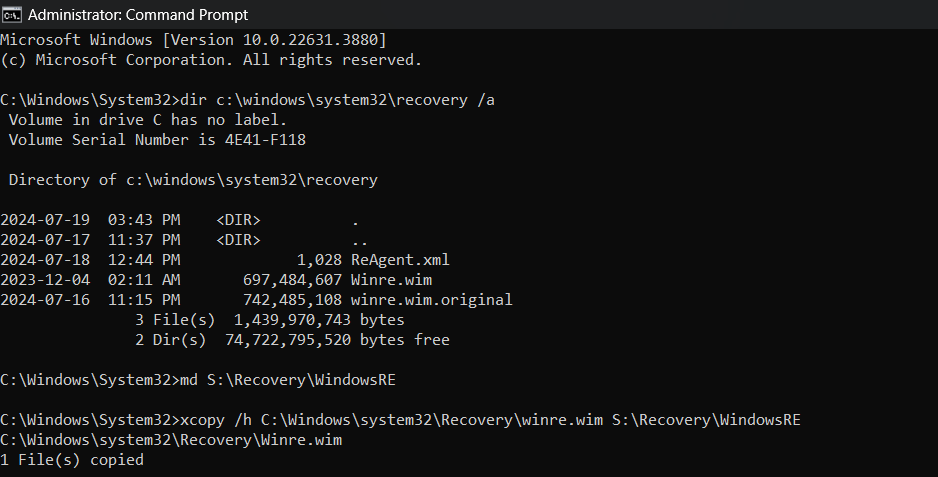Click the Windows version line
The image size is (938, 477).
pyautogui.click(x=193, y=40)
